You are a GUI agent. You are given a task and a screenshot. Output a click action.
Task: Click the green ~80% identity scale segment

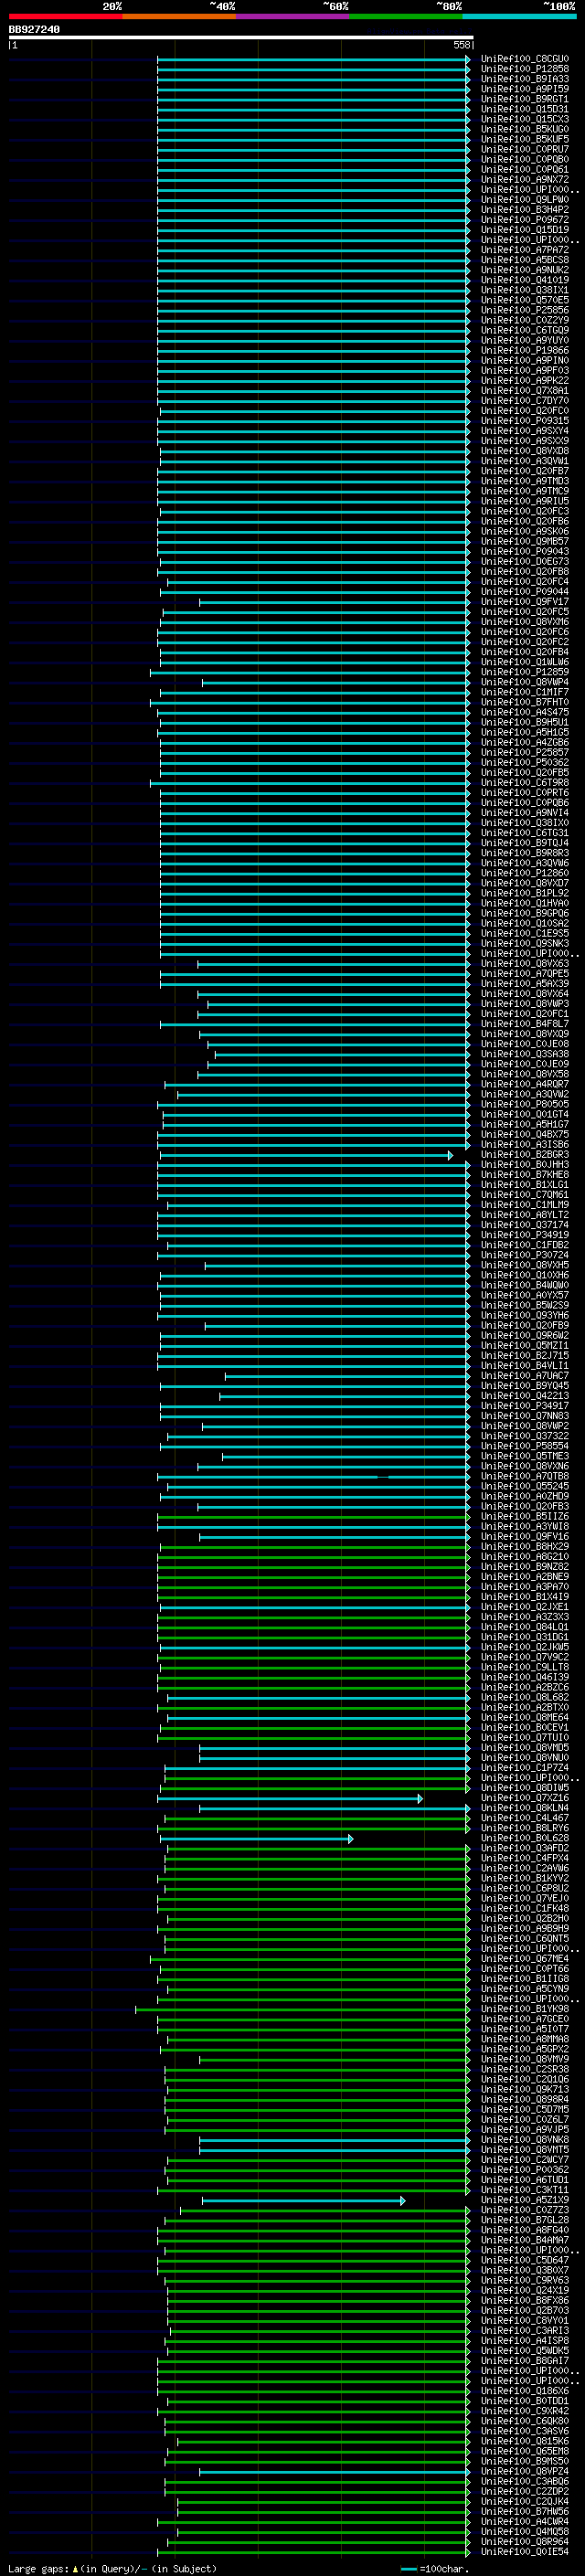(406, 16)
